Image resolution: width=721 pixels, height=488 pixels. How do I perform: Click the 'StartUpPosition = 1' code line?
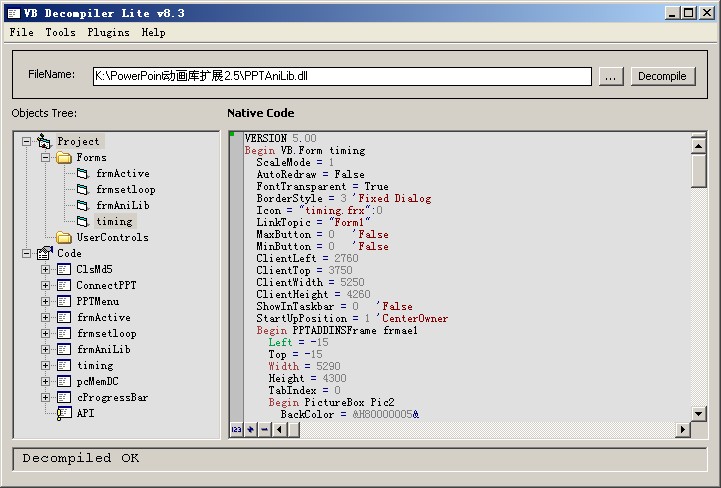click(352, 318)
